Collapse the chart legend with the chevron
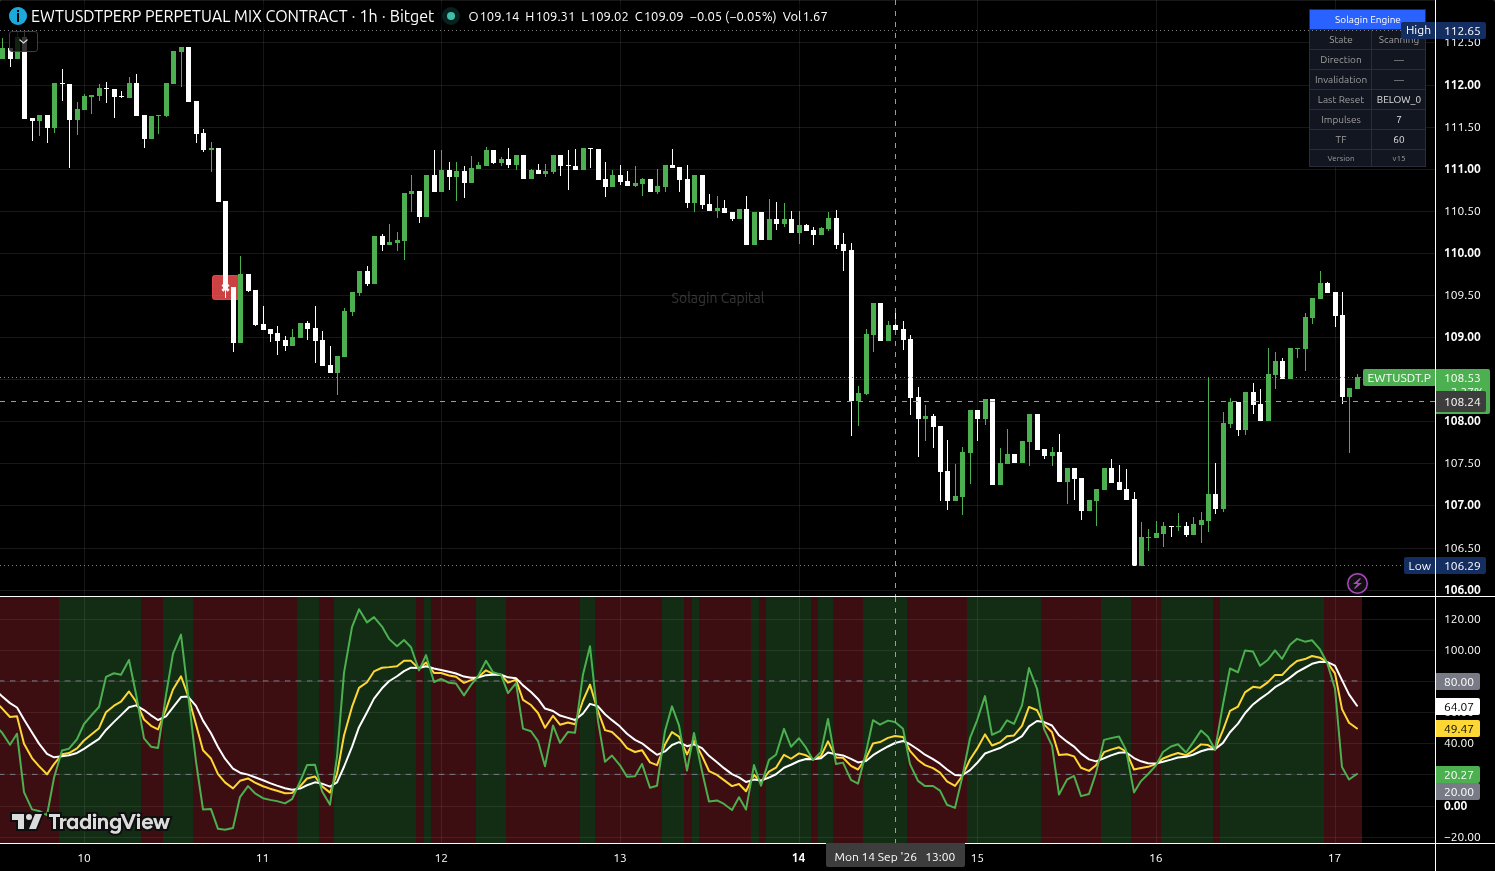Image resolution: width=1495 pixels, height=871 pixels. pos(23,41)
